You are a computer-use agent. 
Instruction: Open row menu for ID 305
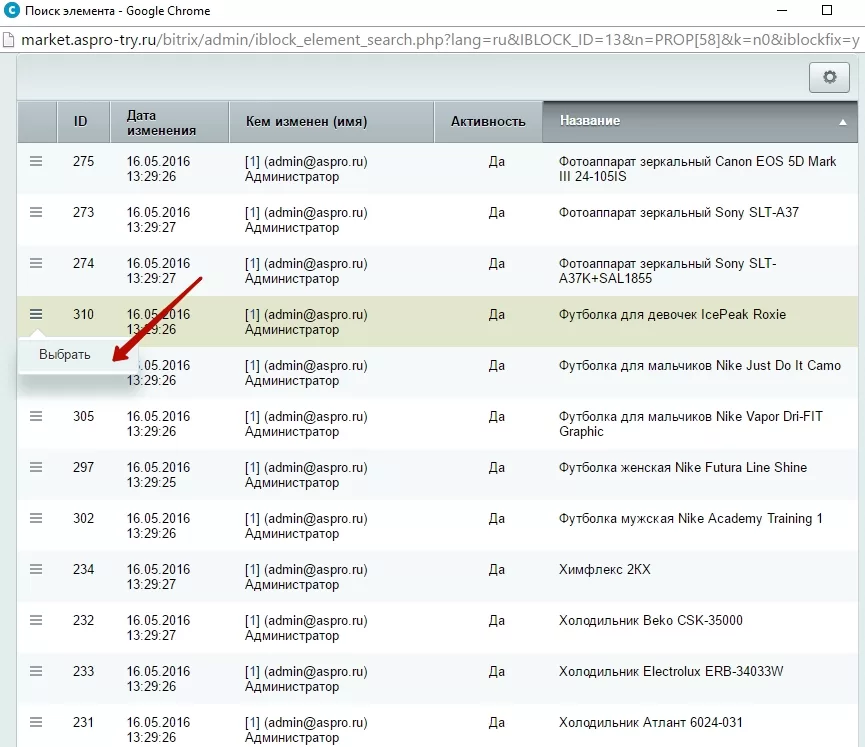(x=36, y=416)
